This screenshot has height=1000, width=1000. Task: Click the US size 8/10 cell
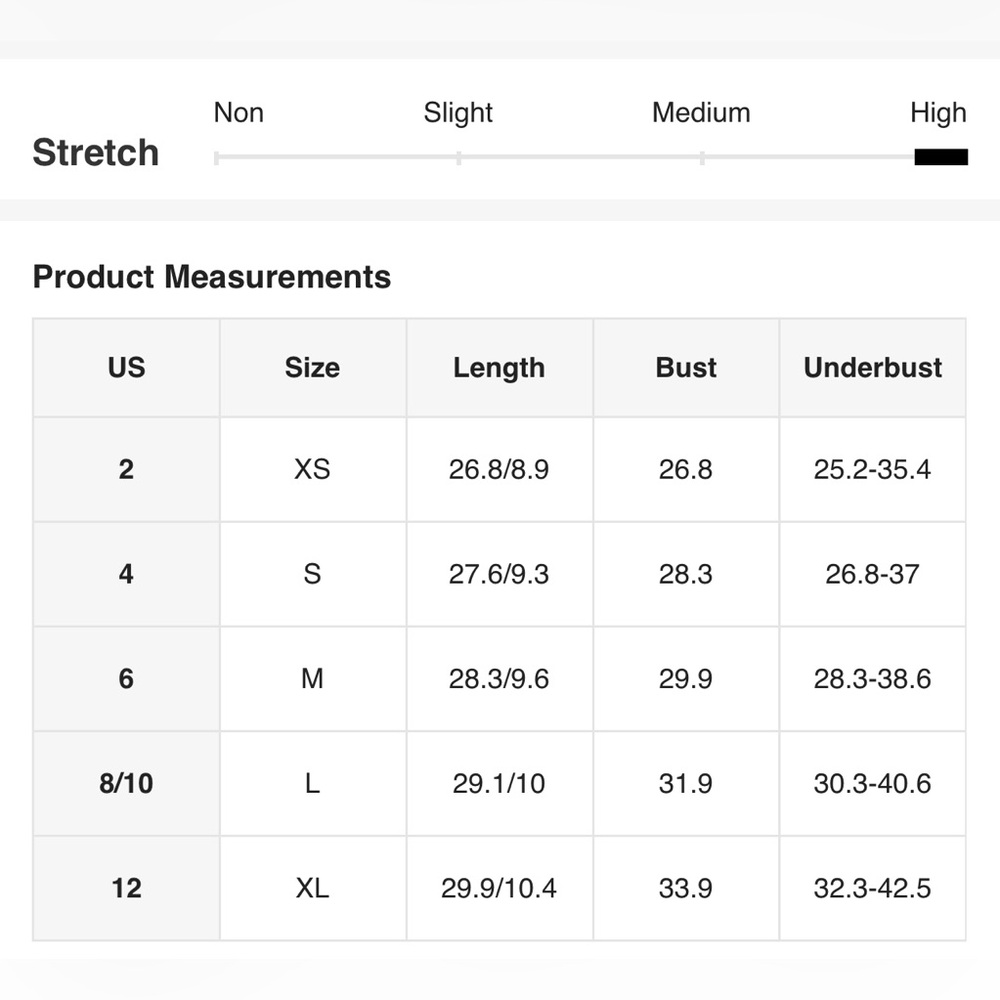tap(126, 783)
